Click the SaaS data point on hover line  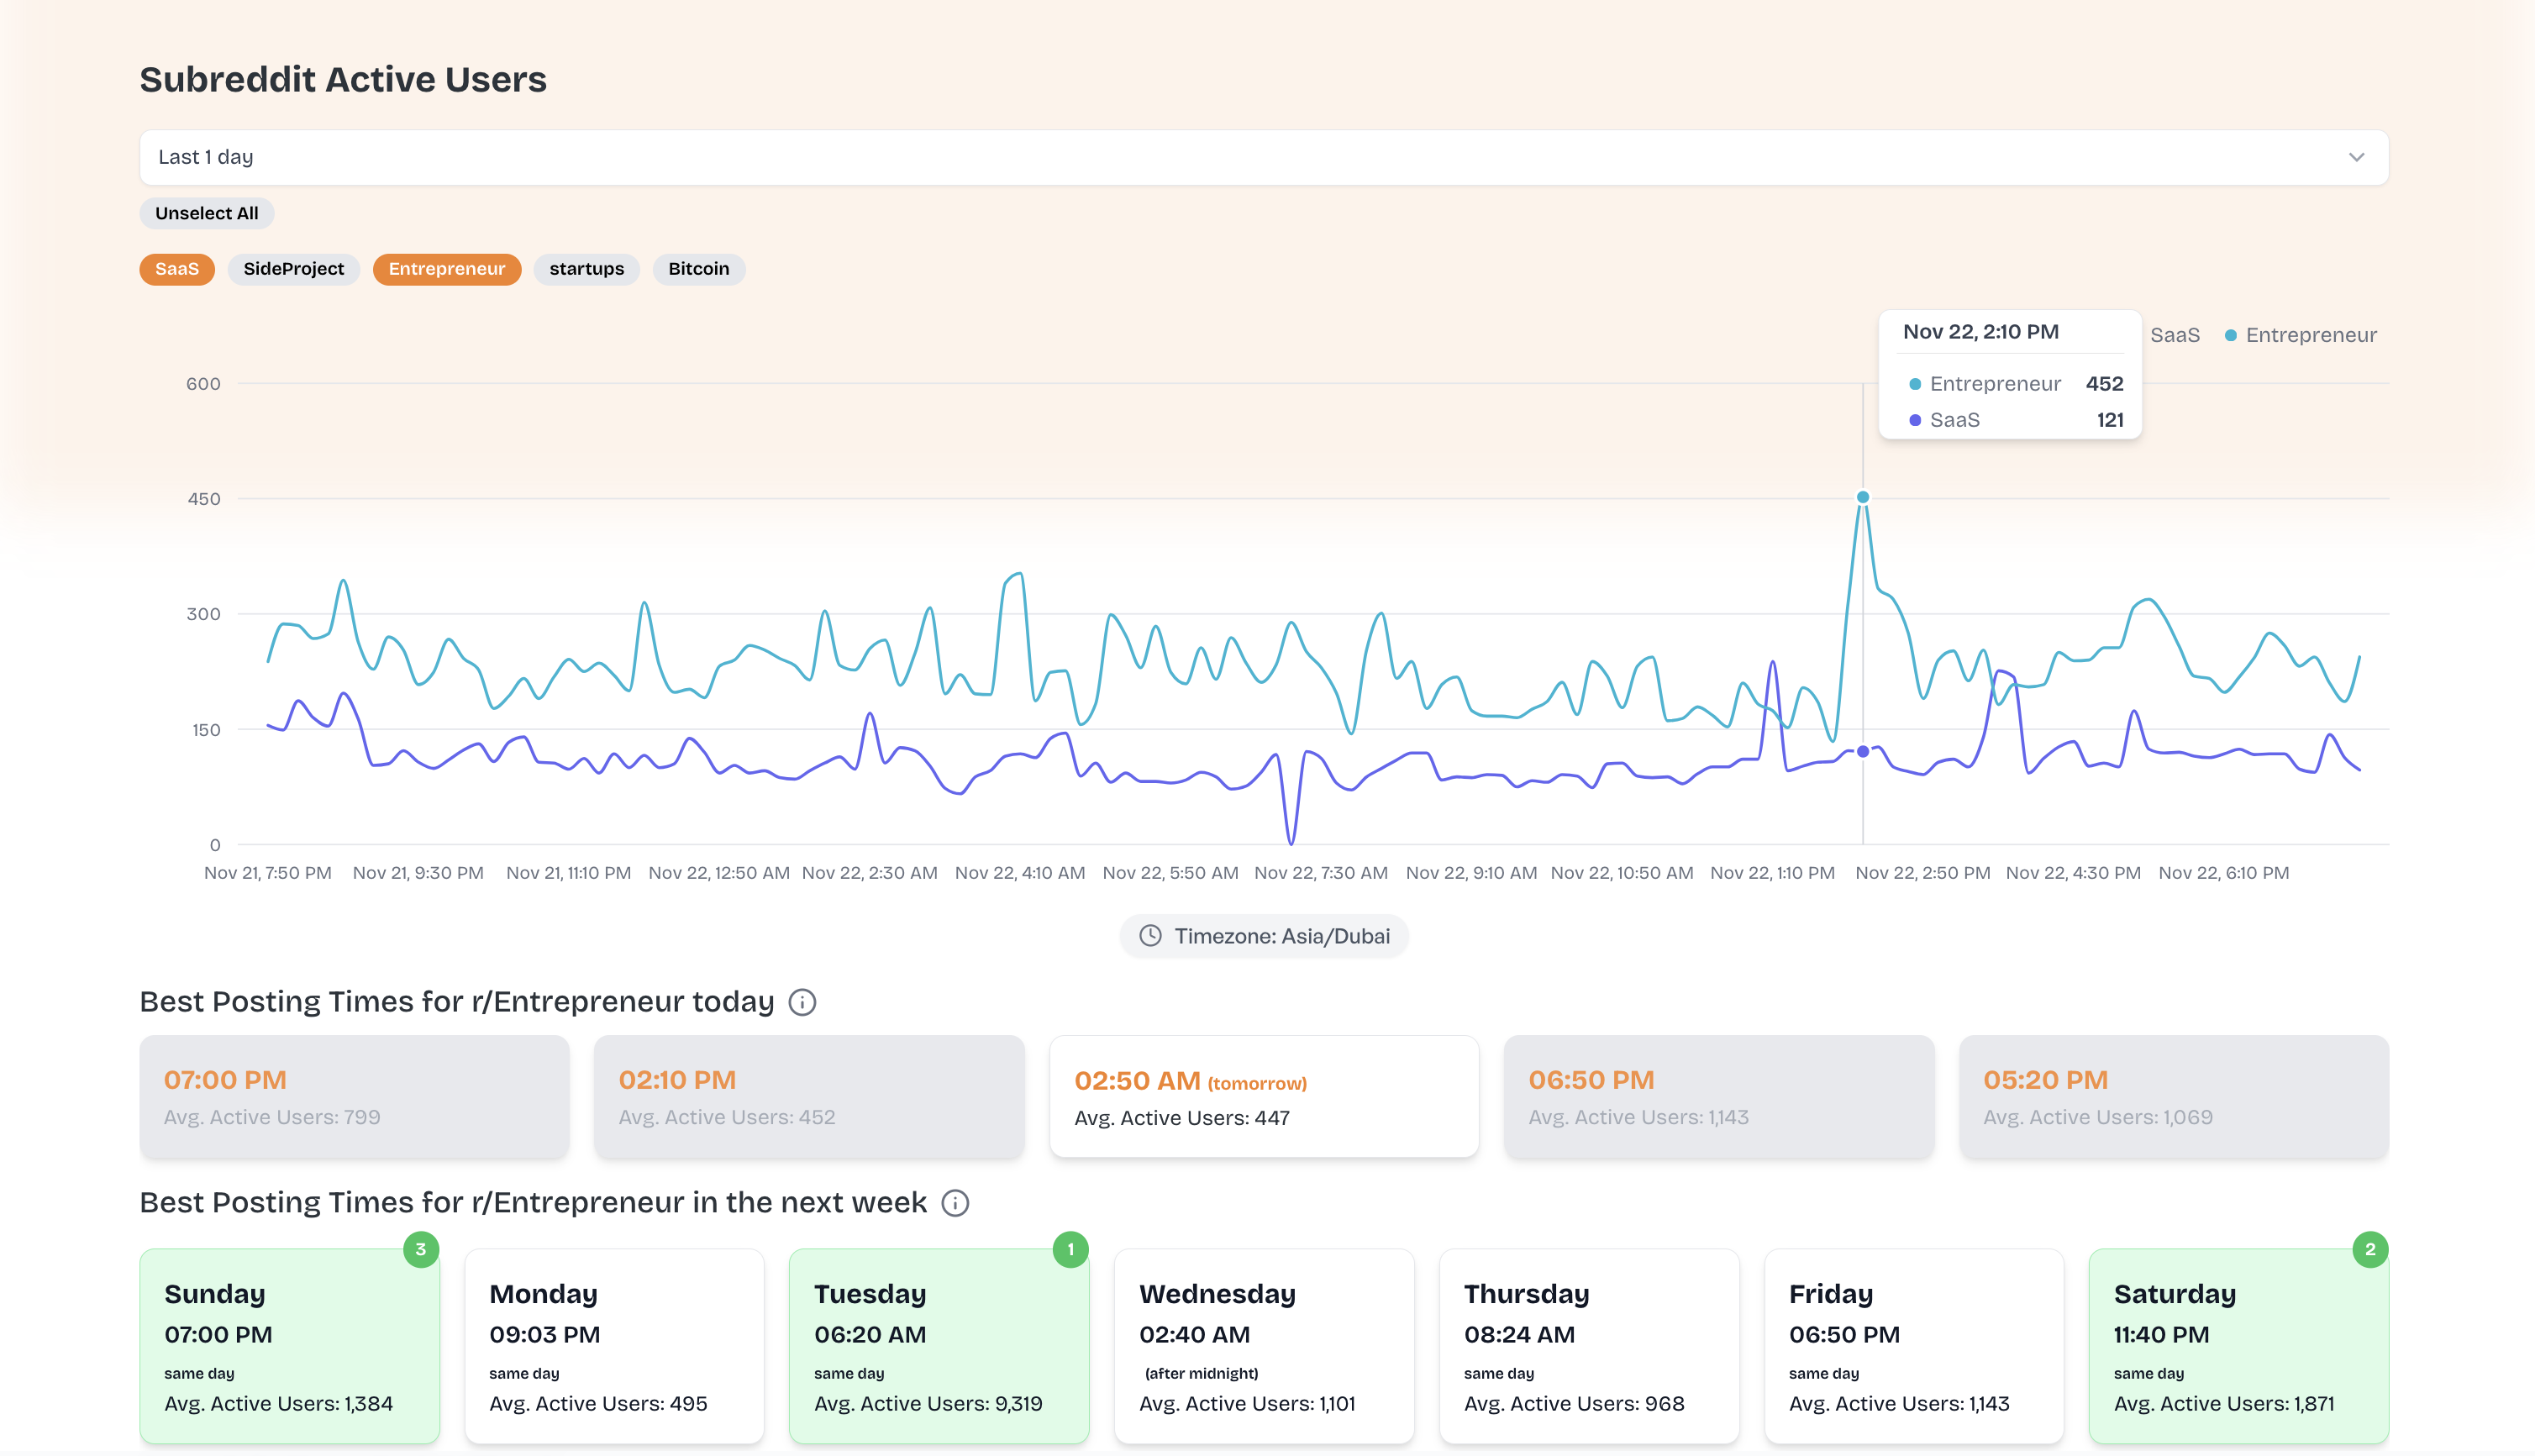(x=1862, y=751)
